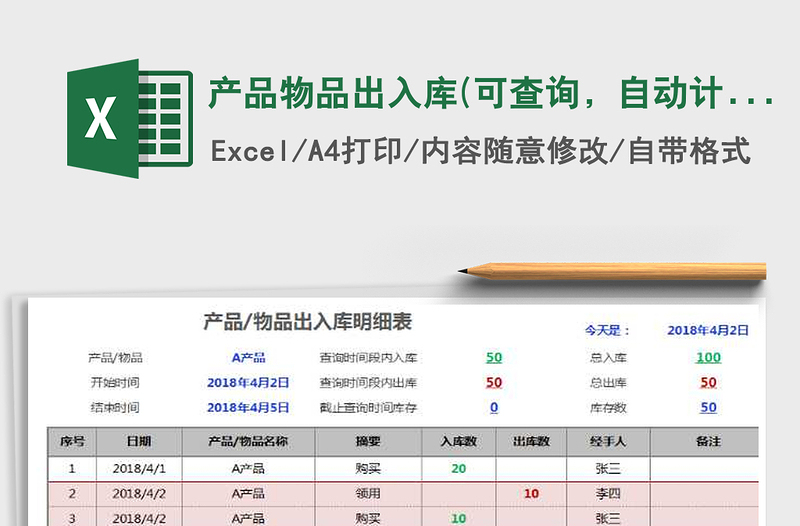Click the '摘要' column header

pyautogui.click(x=368, y=442)
